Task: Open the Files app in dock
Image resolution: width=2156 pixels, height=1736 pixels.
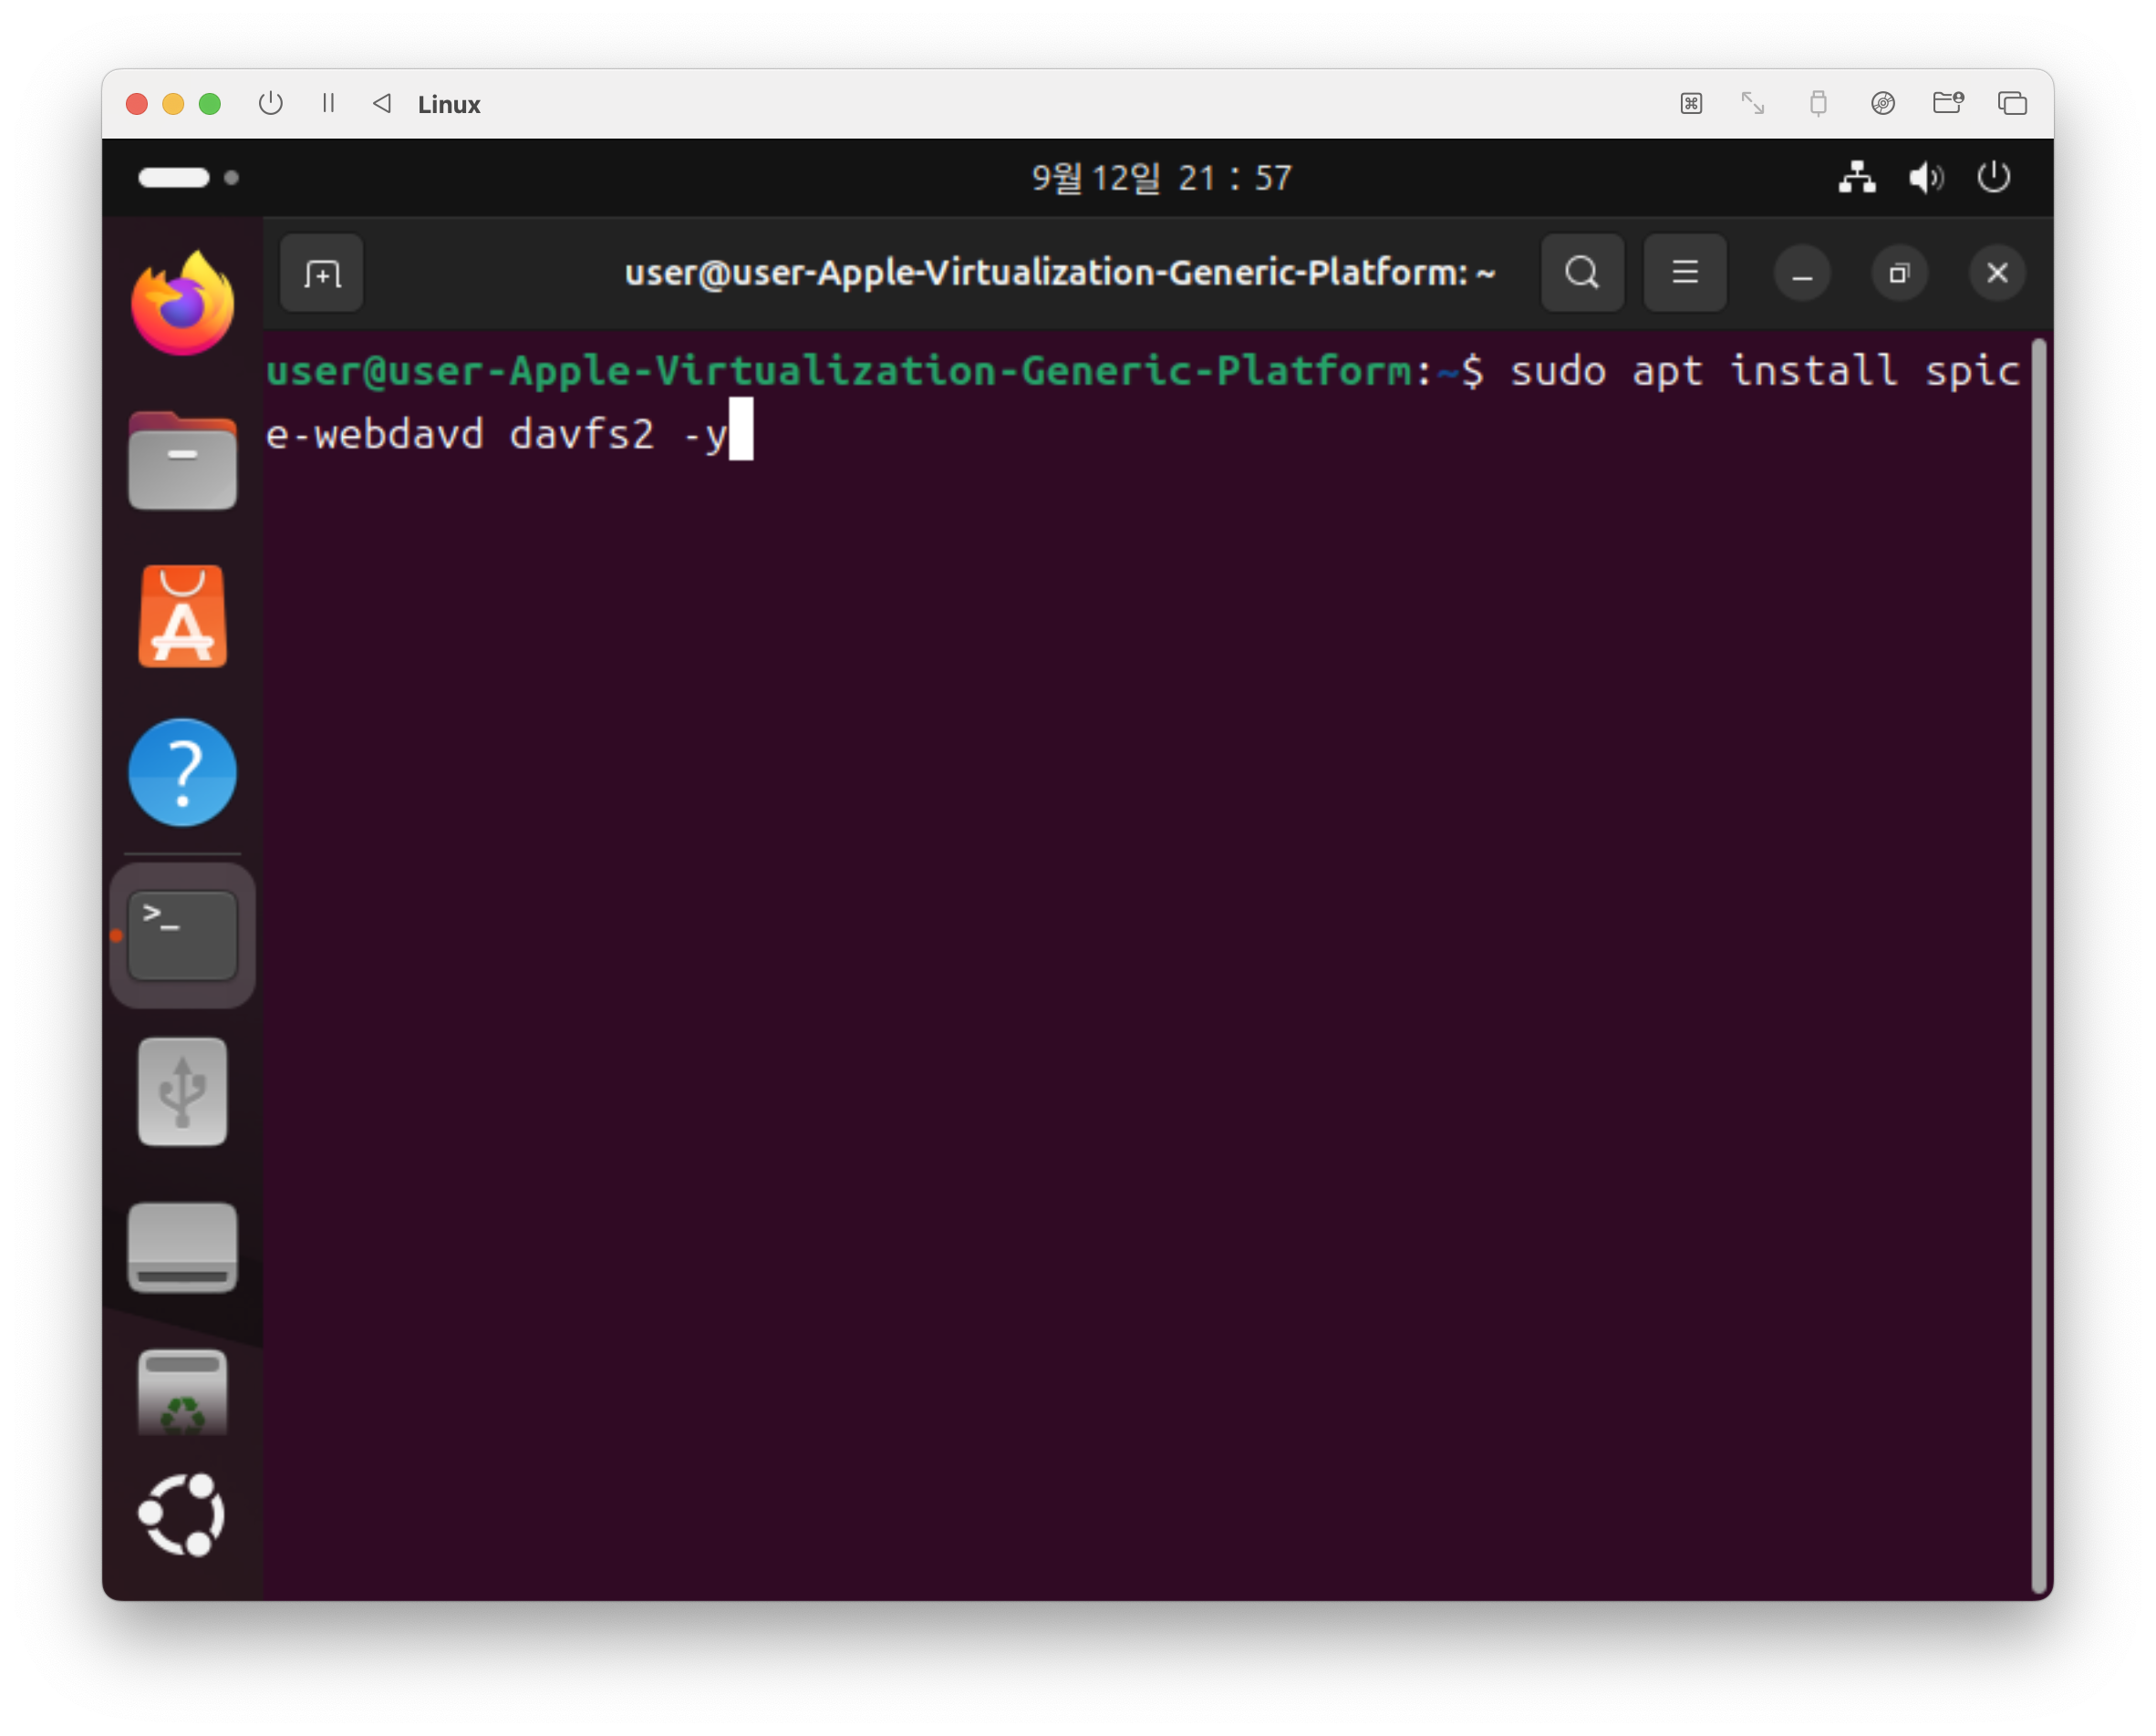Action: (x=183, y=461)
